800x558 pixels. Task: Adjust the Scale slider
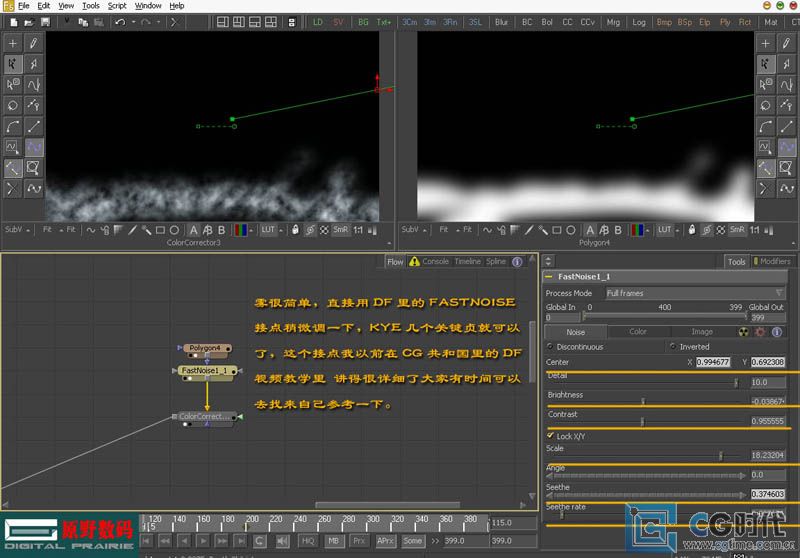[720, 455]
